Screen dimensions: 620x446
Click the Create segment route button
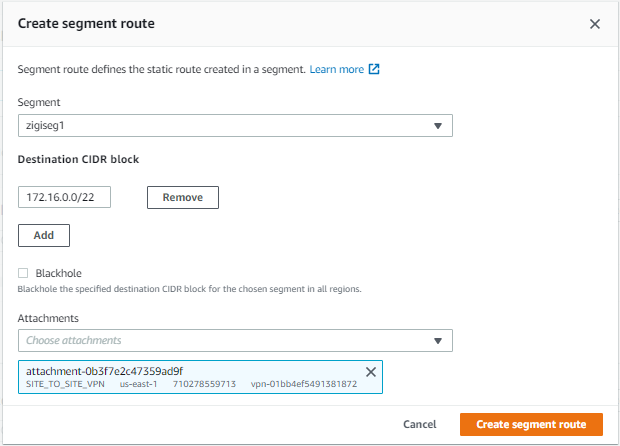531,424
